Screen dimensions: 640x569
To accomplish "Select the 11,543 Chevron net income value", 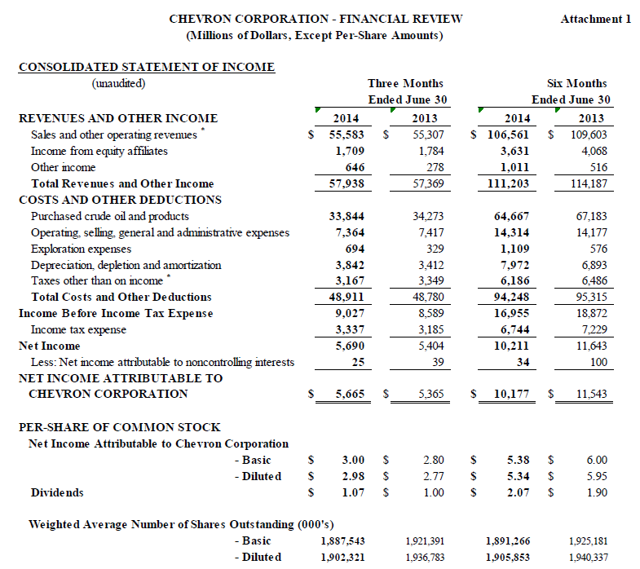I will (x=591, y=394).
